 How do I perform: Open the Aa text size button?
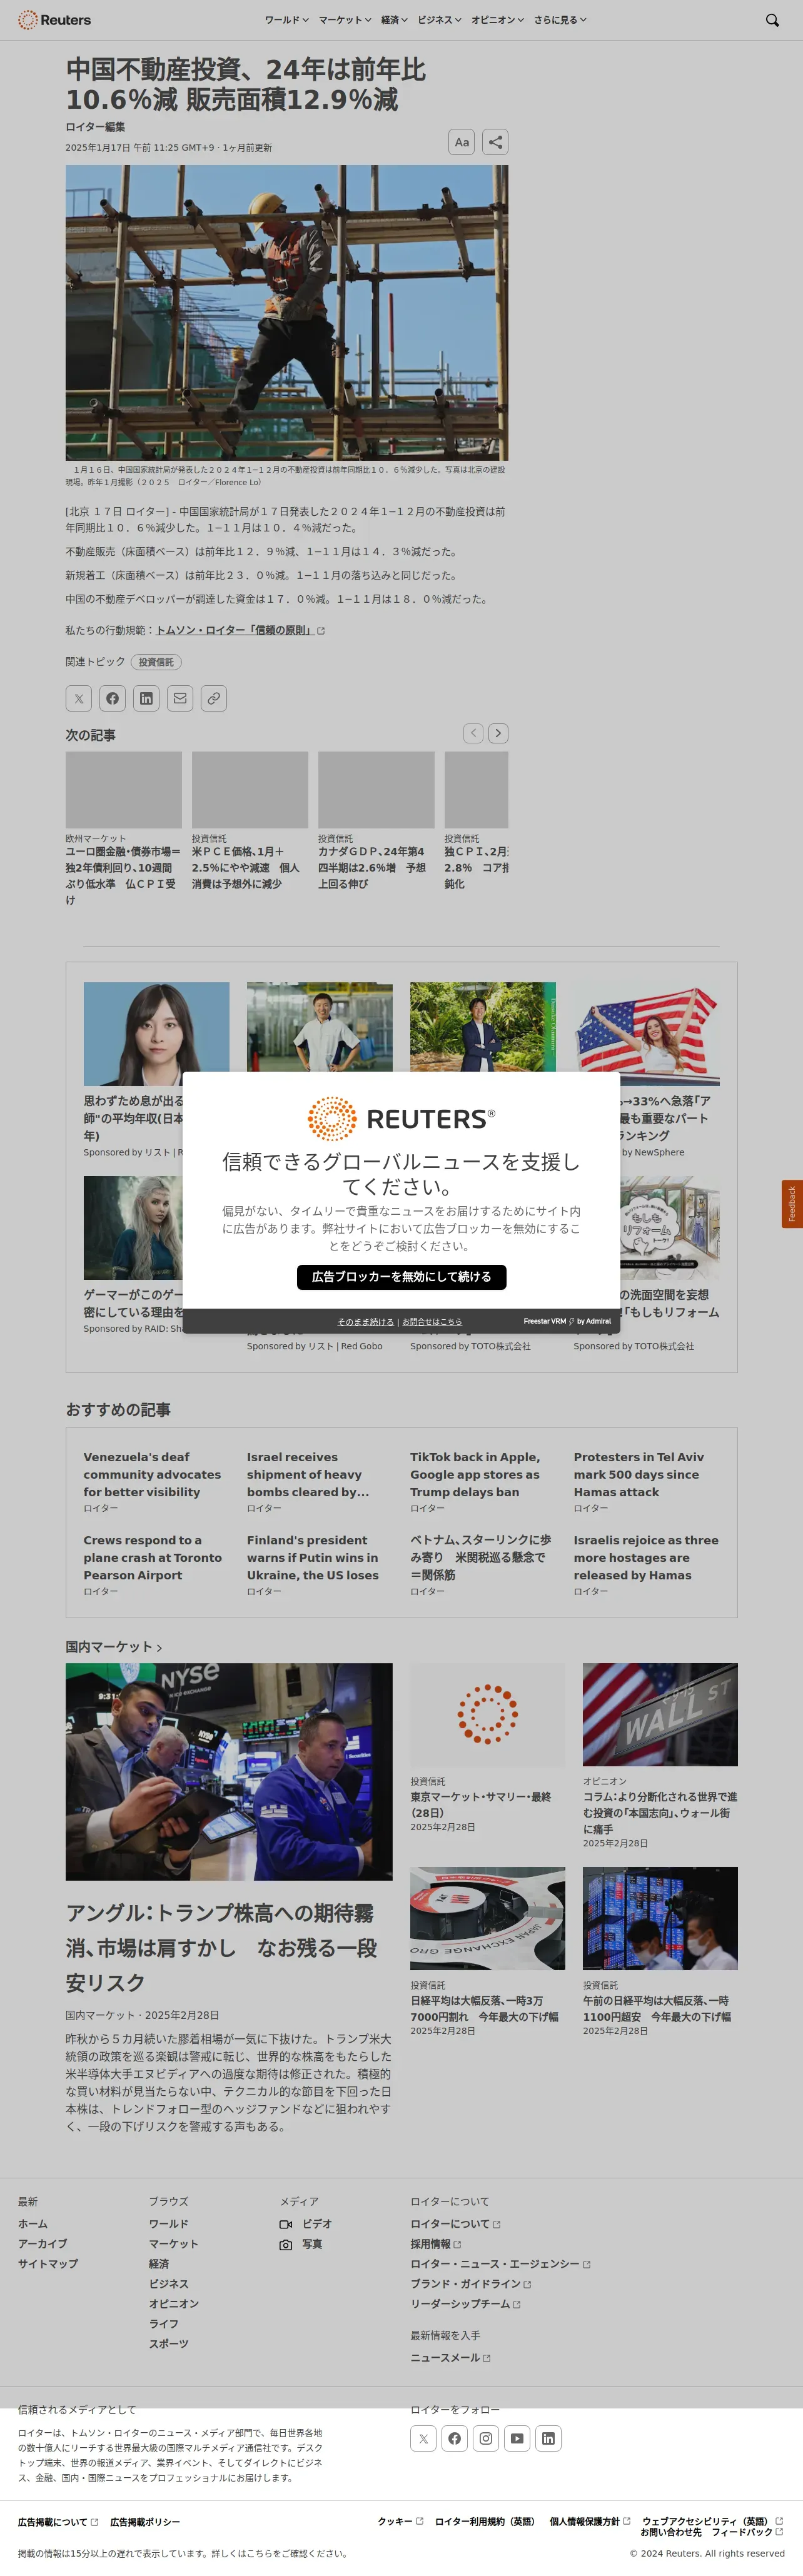point(462,142)
